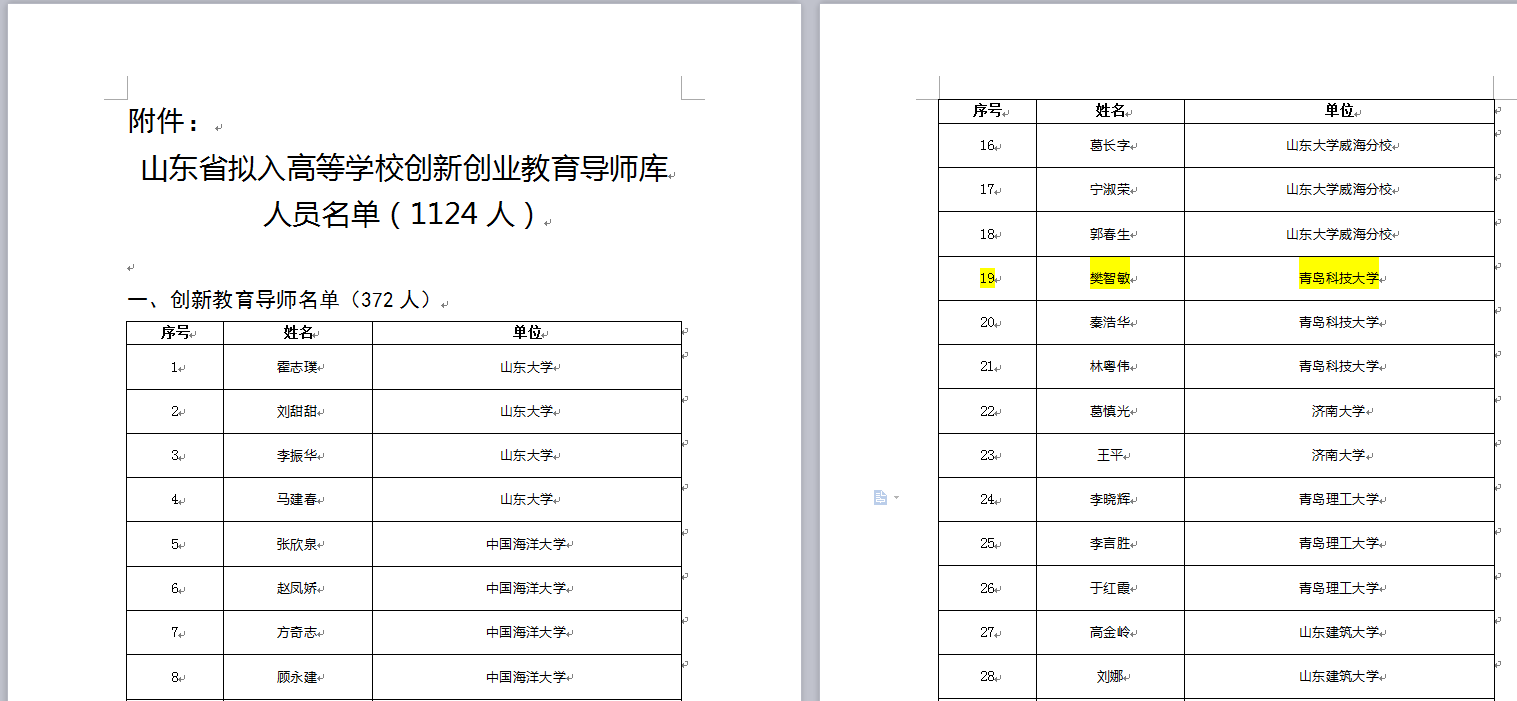
Task: Click the name 李晓辉 in row 24
Action: point(1109,499)
